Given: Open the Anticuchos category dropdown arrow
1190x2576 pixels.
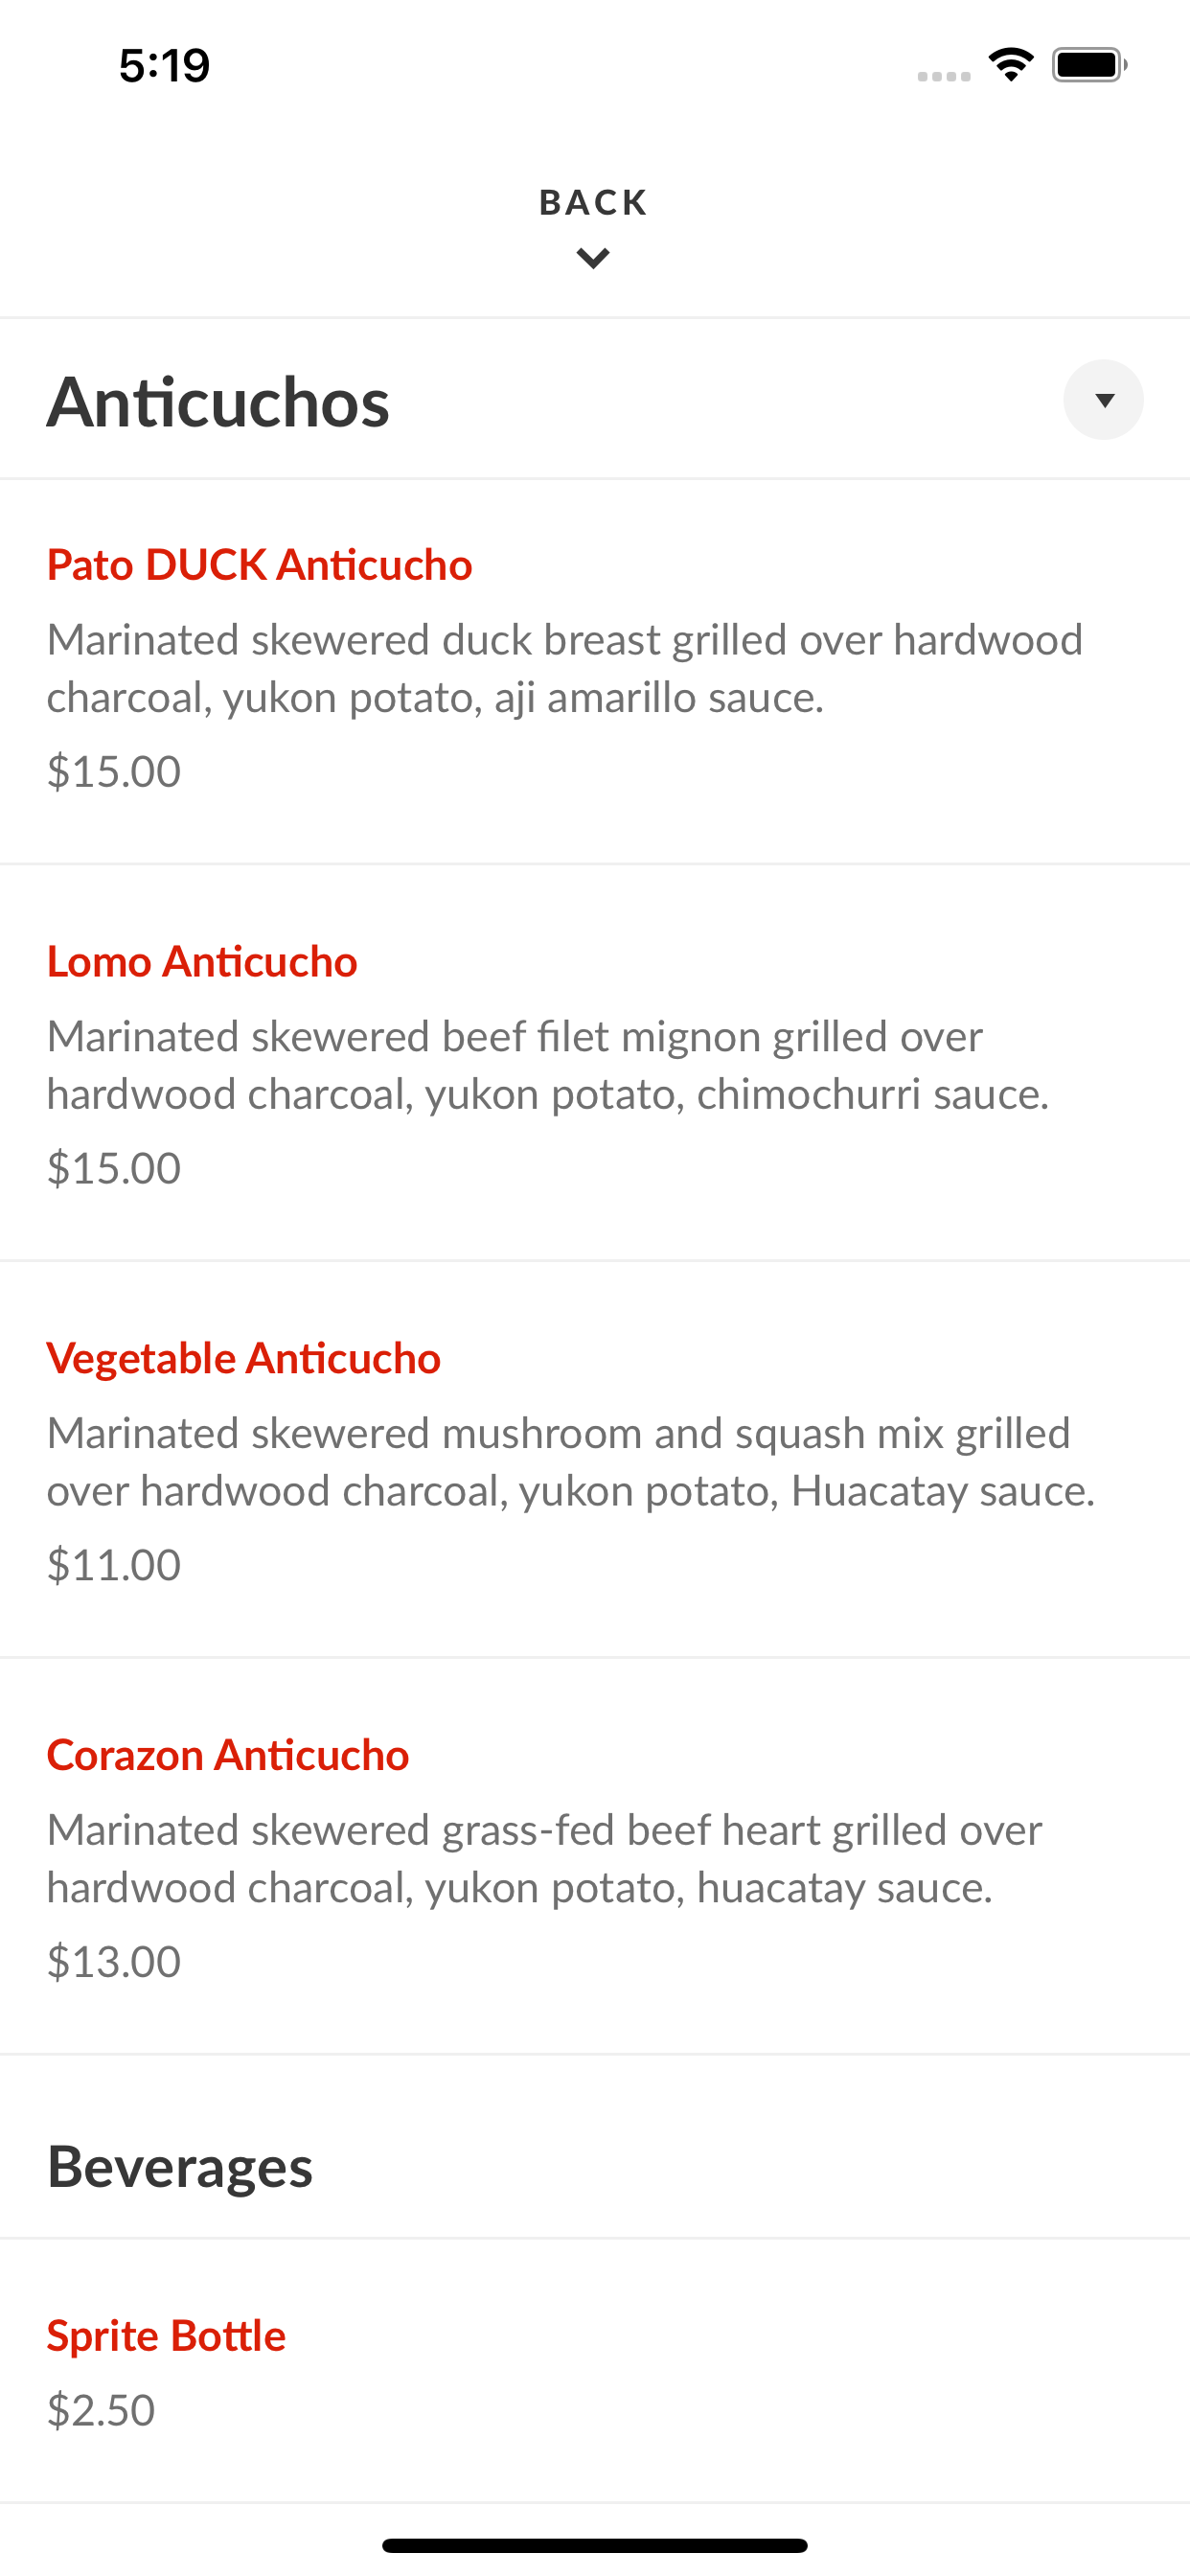Looking at the screenshot, I should [1103, 400].
